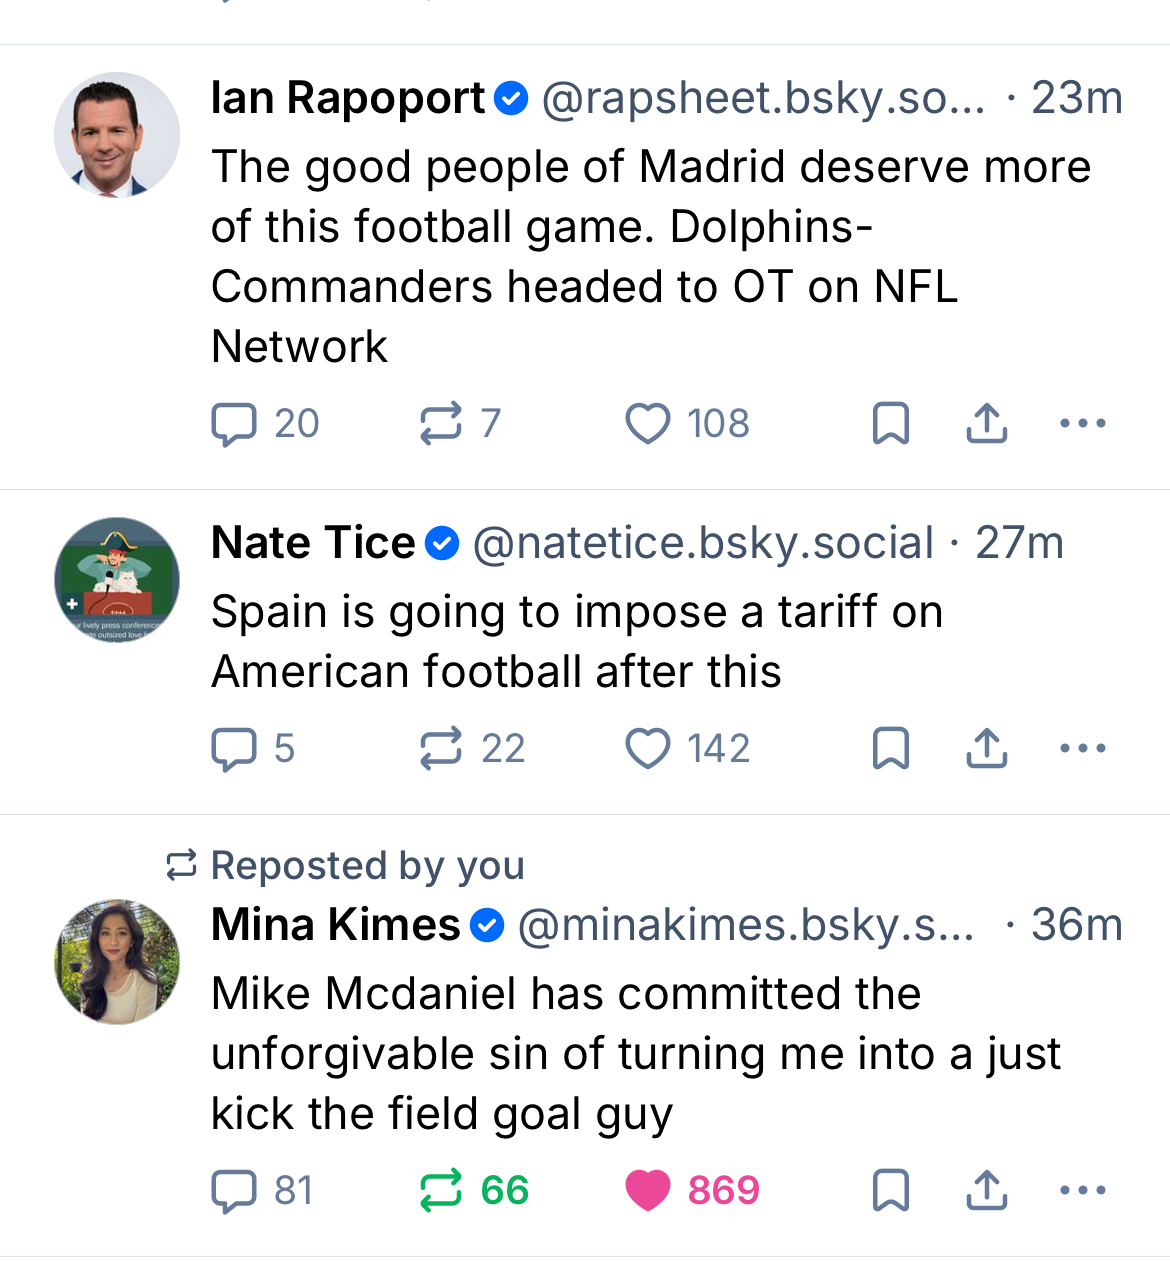Open more options on Nate Tice's post
1170x1272 pixels.
[x=1082, y=748]
